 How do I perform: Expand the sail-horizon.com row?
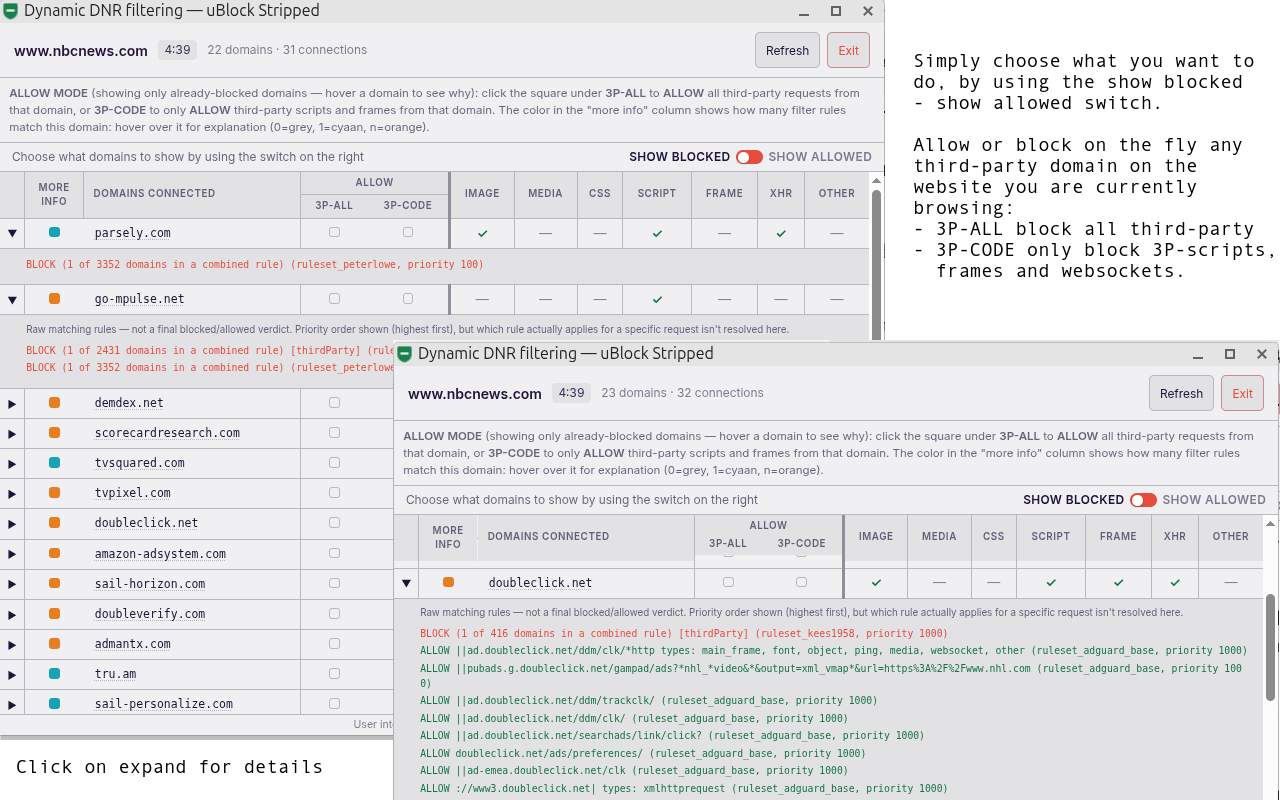click(13, 584)
